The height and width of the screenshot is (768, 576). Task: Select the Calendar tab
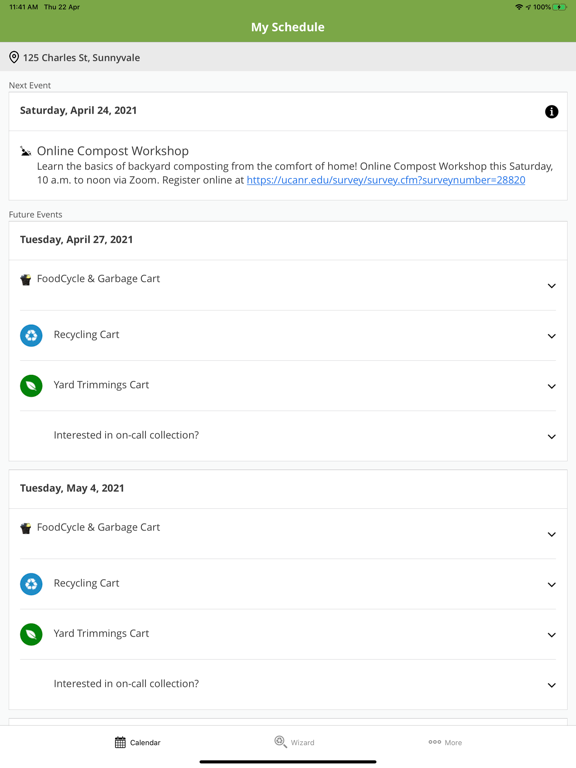(x=137, y=743)
